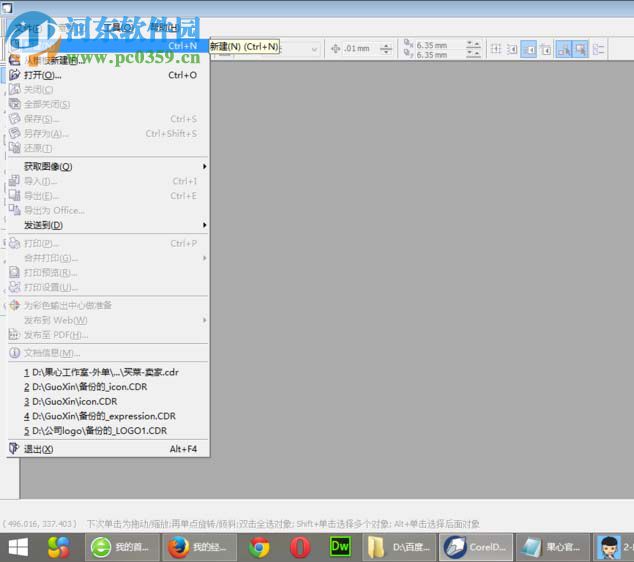This screenshot has height=562, width=634.
Task: Toggle the highlighted Snap to Objects icon
Action: coord(528,49)
